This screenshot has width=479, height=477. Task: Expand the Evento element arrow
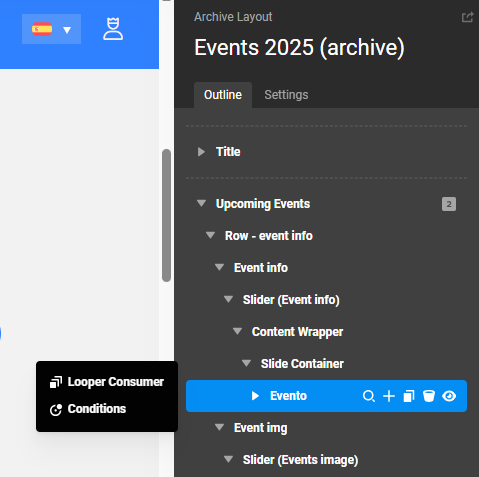click(x=255, y=396)
